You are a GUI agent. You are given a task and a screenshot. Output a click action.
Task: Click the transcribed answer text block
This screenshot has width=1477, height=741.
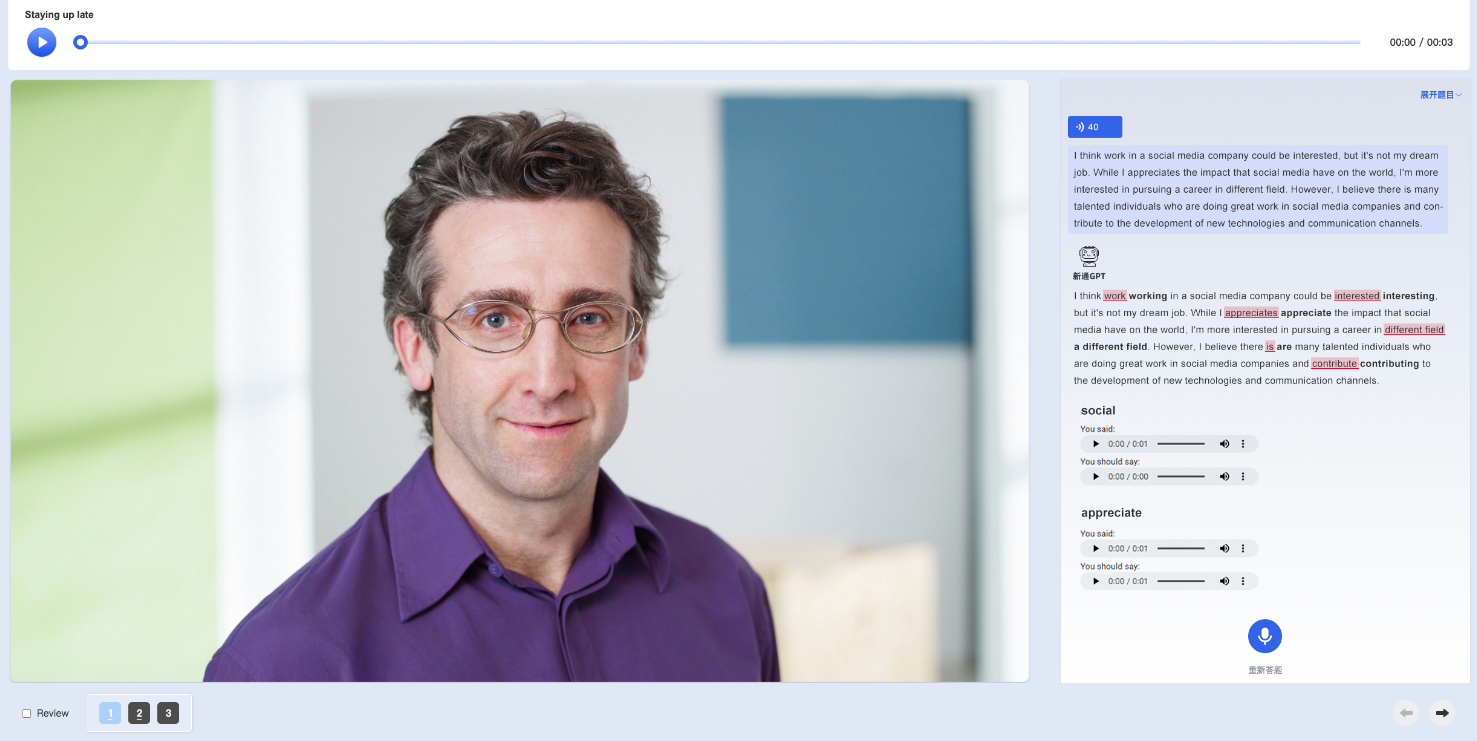pos(1257,190)
